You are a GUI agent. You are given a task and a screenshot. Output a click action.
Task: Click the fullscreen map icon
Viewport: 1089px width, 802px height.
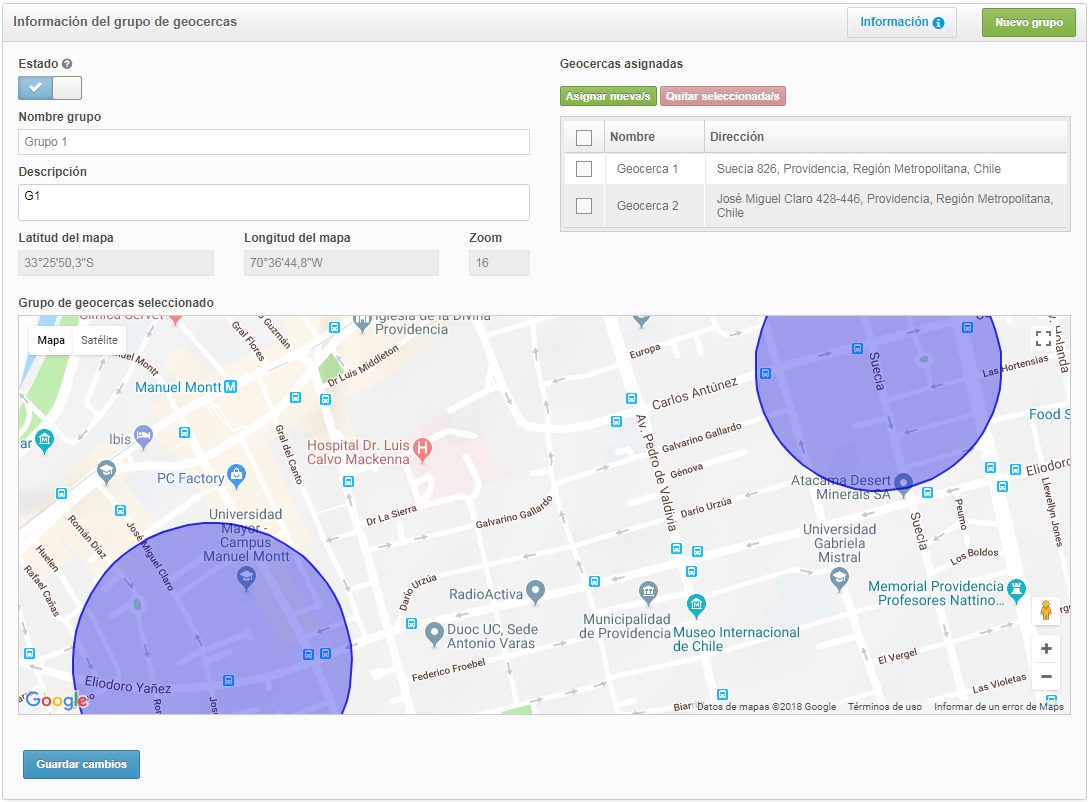1043,338
